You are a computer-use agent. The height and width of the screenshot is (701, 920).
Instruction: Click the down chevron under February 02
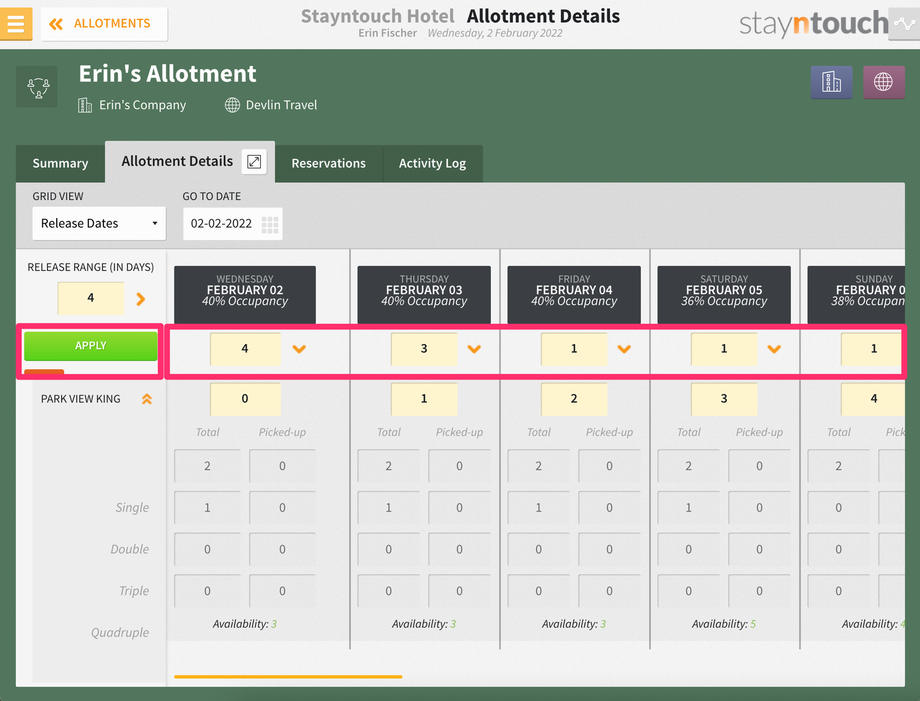[x=299, y=349]
